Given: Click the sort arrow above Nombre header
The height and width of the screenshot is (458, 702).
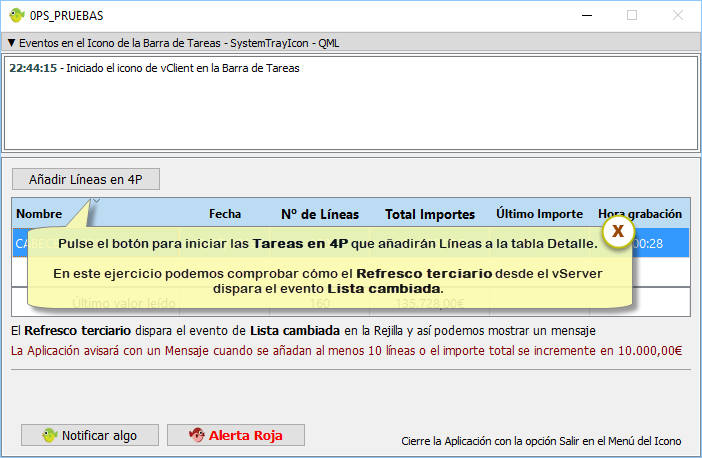Looking at the screenshot, I should pyautogui.click(x=96, y=201).
